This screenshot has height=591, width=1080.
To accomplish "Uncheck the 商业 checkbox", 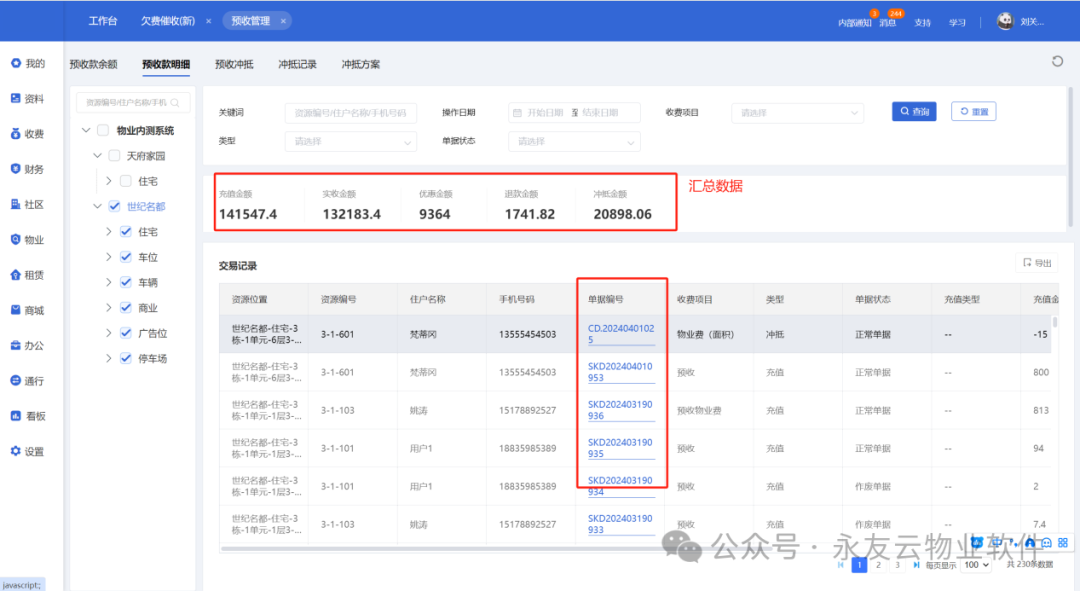I will pos(125,308).
